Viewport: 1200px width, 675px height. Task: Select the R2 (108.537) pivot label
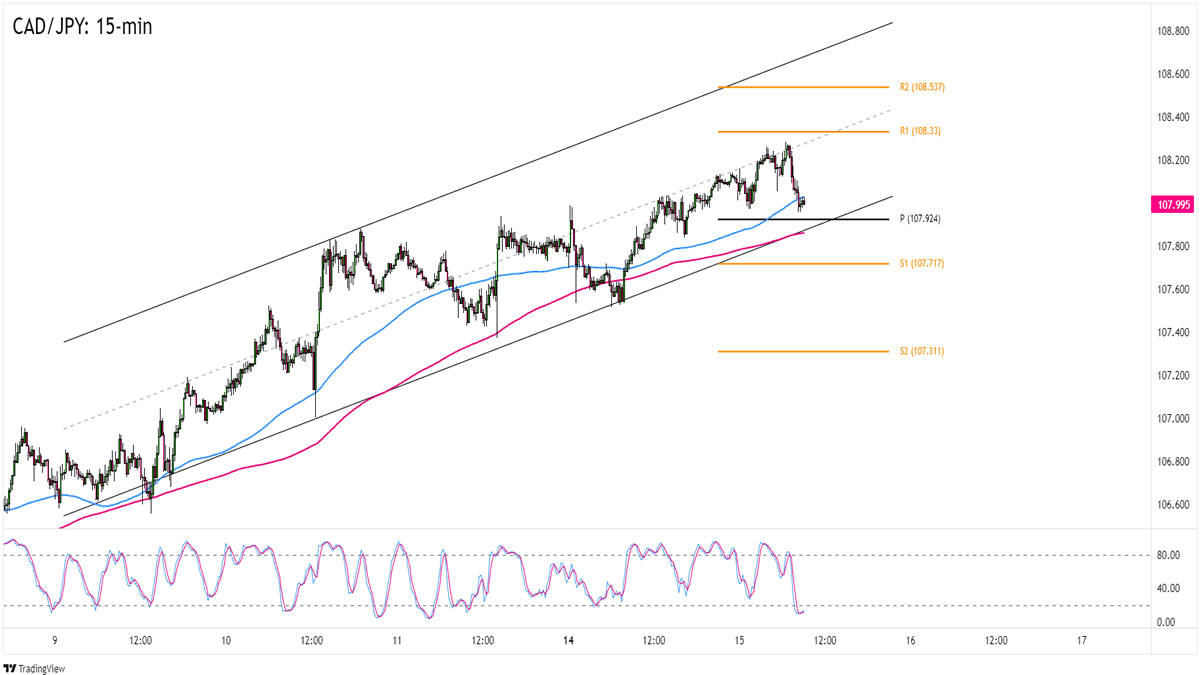tap(921, 87)
